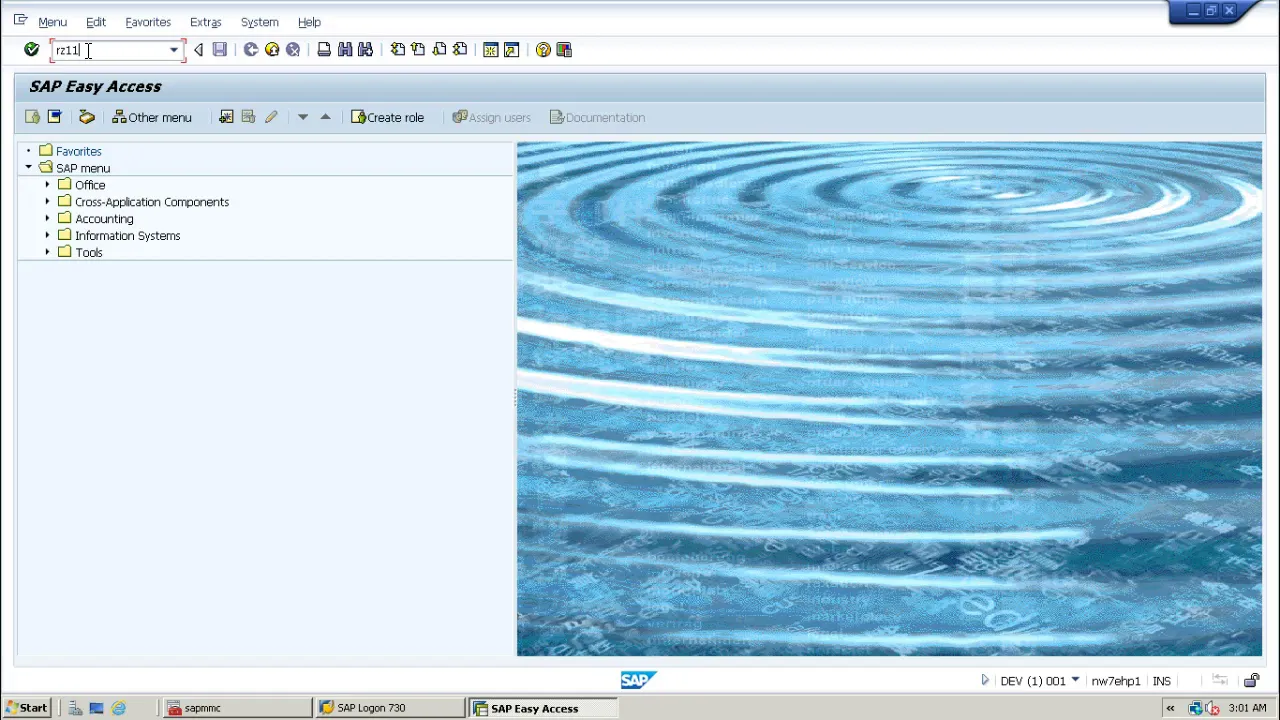
Task: Click the Assign users button
Action: pos(492,117)
